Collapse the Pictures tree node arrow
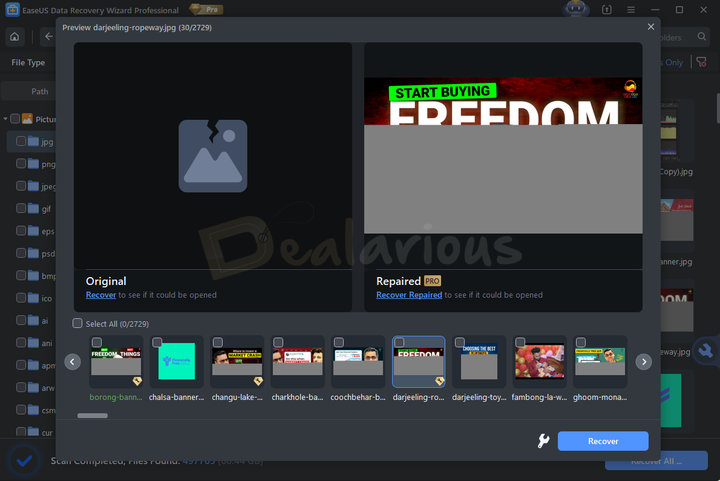 (6, 119)
